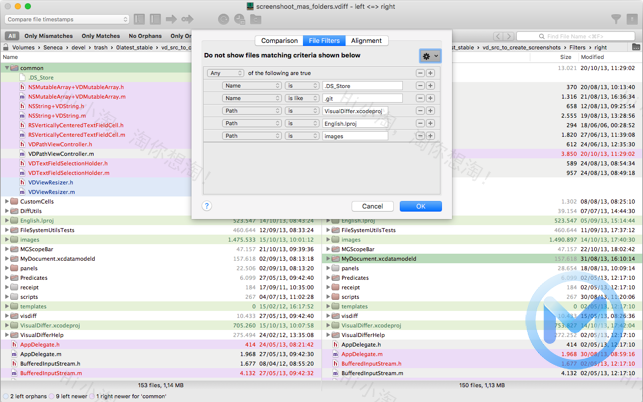Screen dimensions: 643x402
Task: Switch to the Comparison tab
Action: tap(279, 41)
